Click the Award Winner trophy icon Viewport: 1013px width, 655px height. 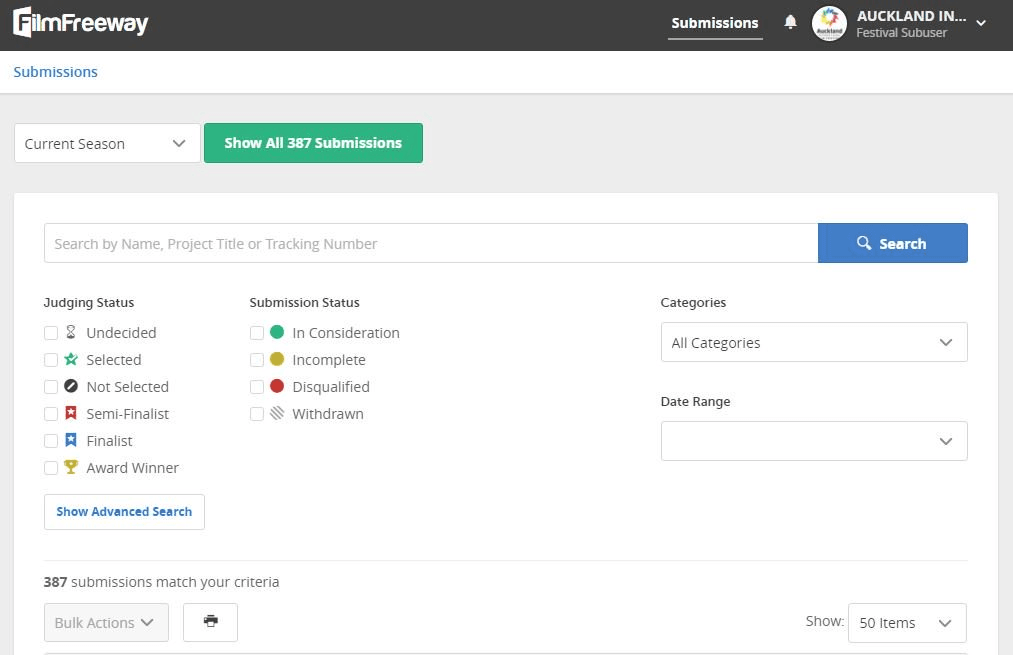click(x=71, y=467)
